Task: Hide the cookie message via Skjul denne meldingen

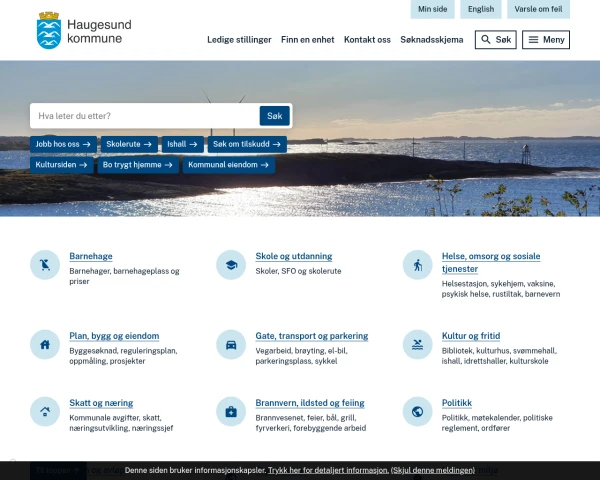Action: point(433,469)
